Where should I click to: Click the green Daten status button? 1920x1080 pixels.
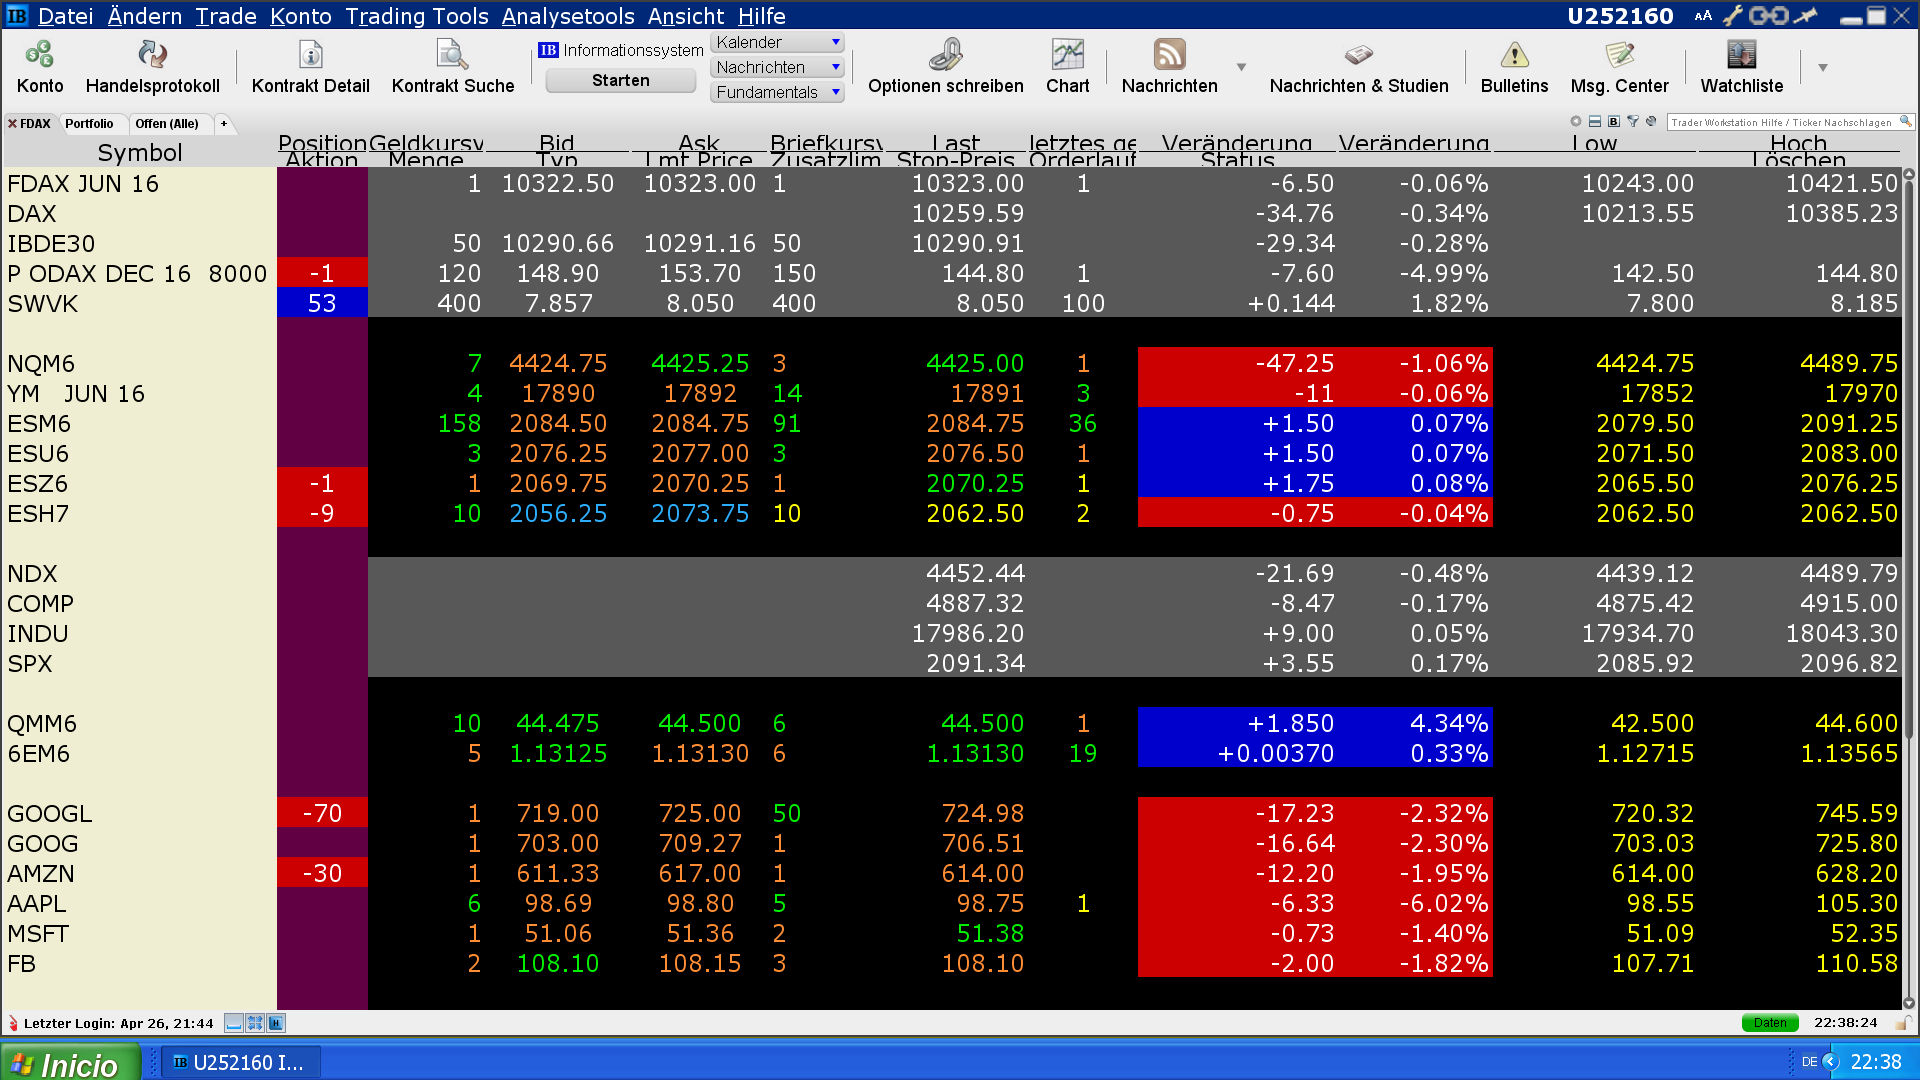pos(1769,1023)
